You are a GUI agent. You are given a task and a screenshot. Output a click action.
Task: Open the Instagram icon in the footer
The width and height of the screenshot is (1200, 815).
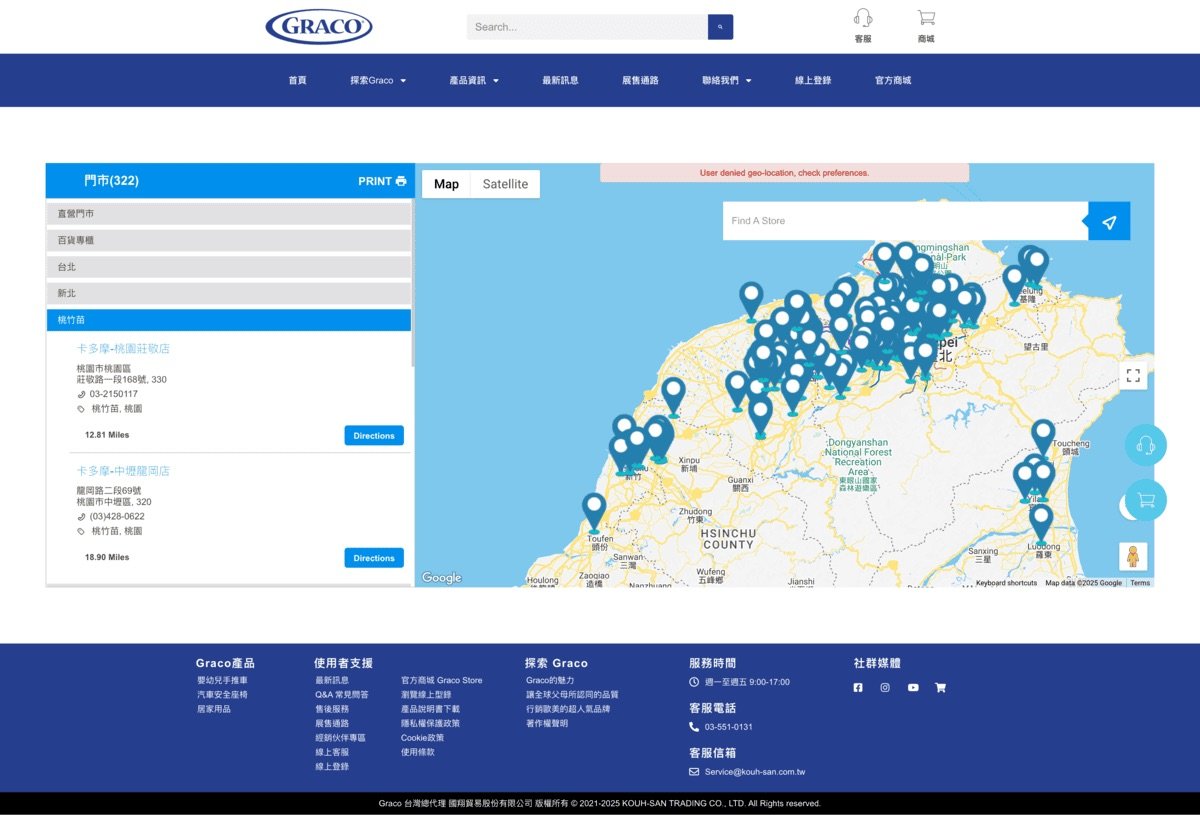click(x=885, y=687)
